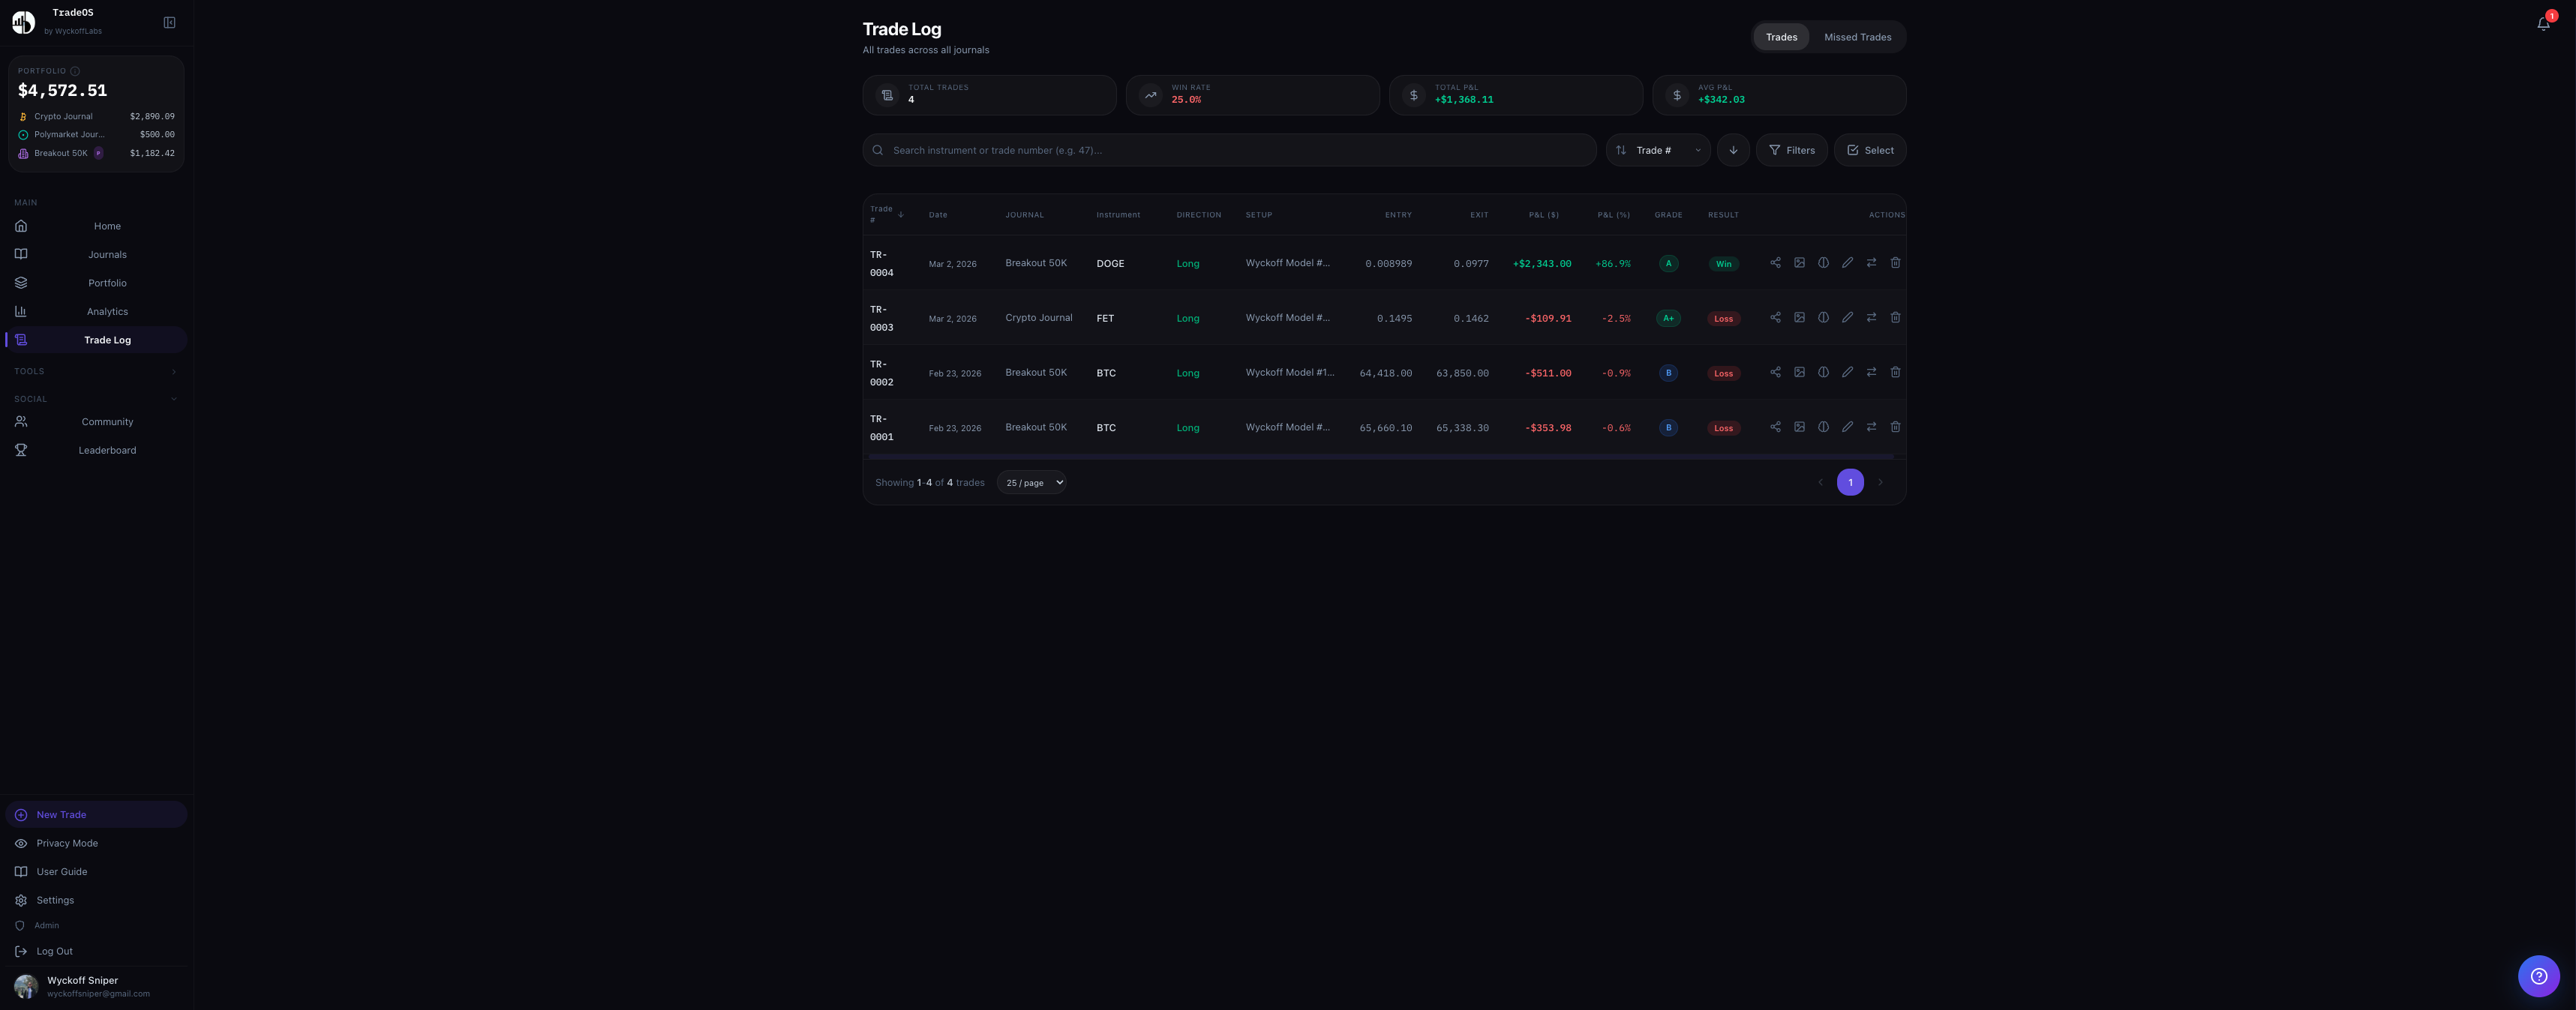Open the notifications bell
This screenshot has width=2576, height=1010.
coord(2542,23)
